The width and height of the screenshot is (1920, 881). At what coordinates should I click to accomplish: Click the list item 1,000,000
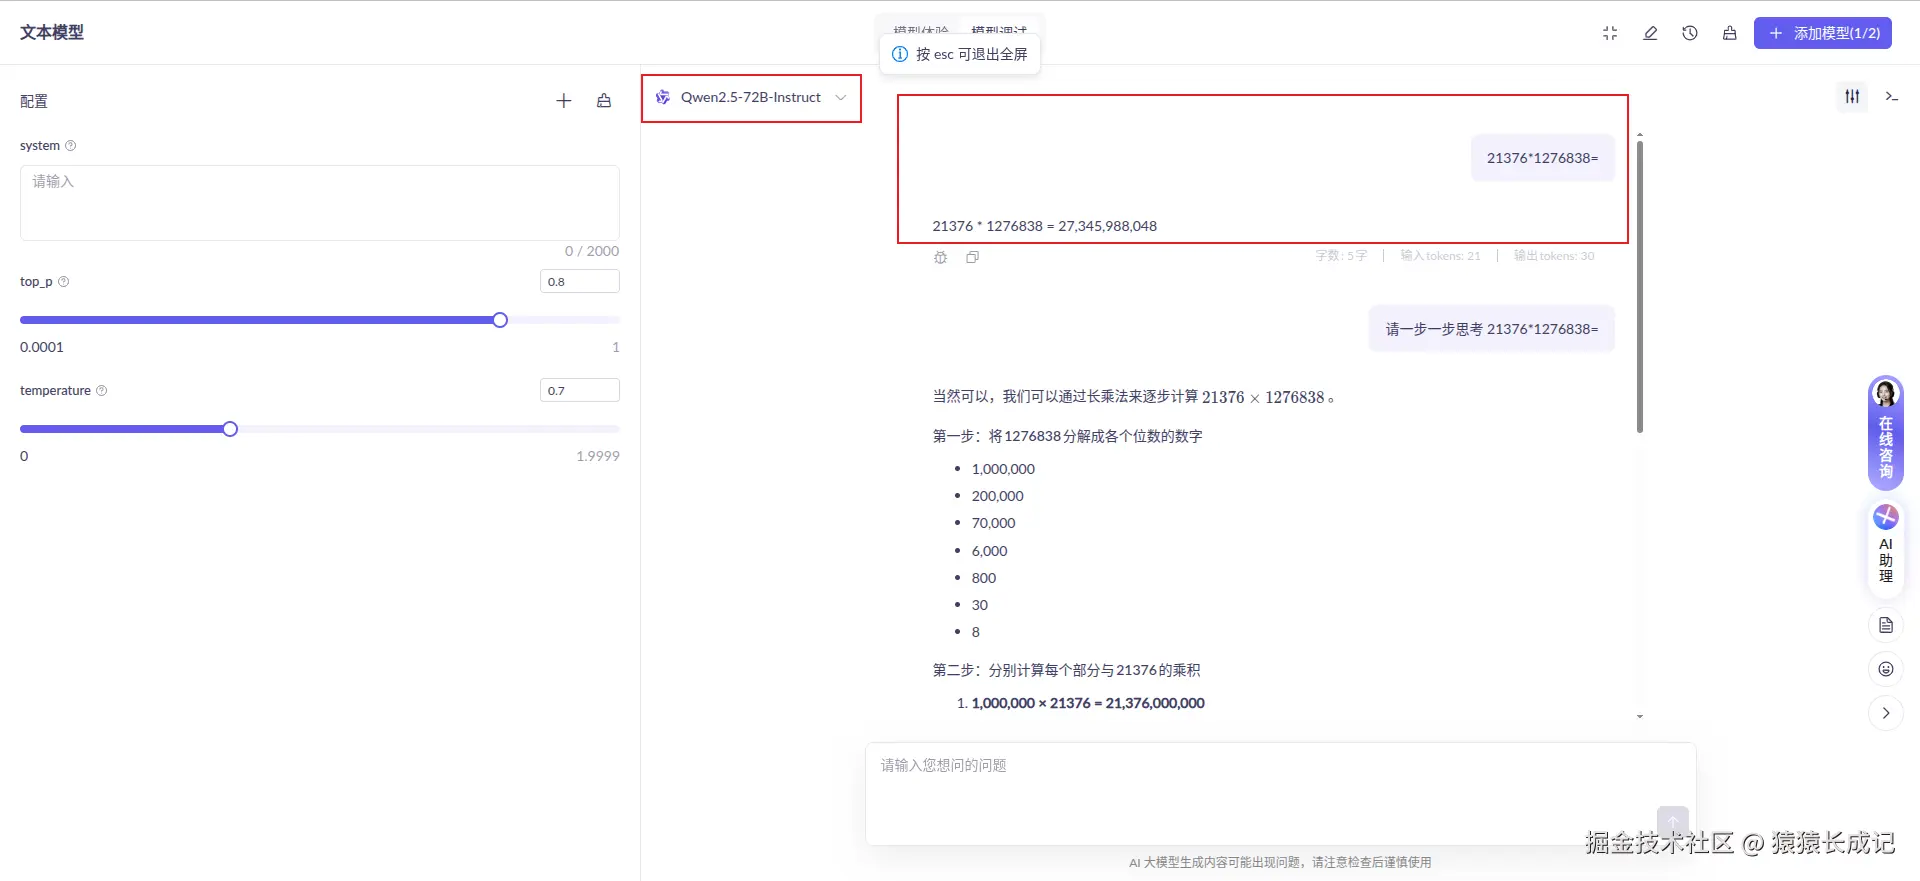click(1003, 469)
